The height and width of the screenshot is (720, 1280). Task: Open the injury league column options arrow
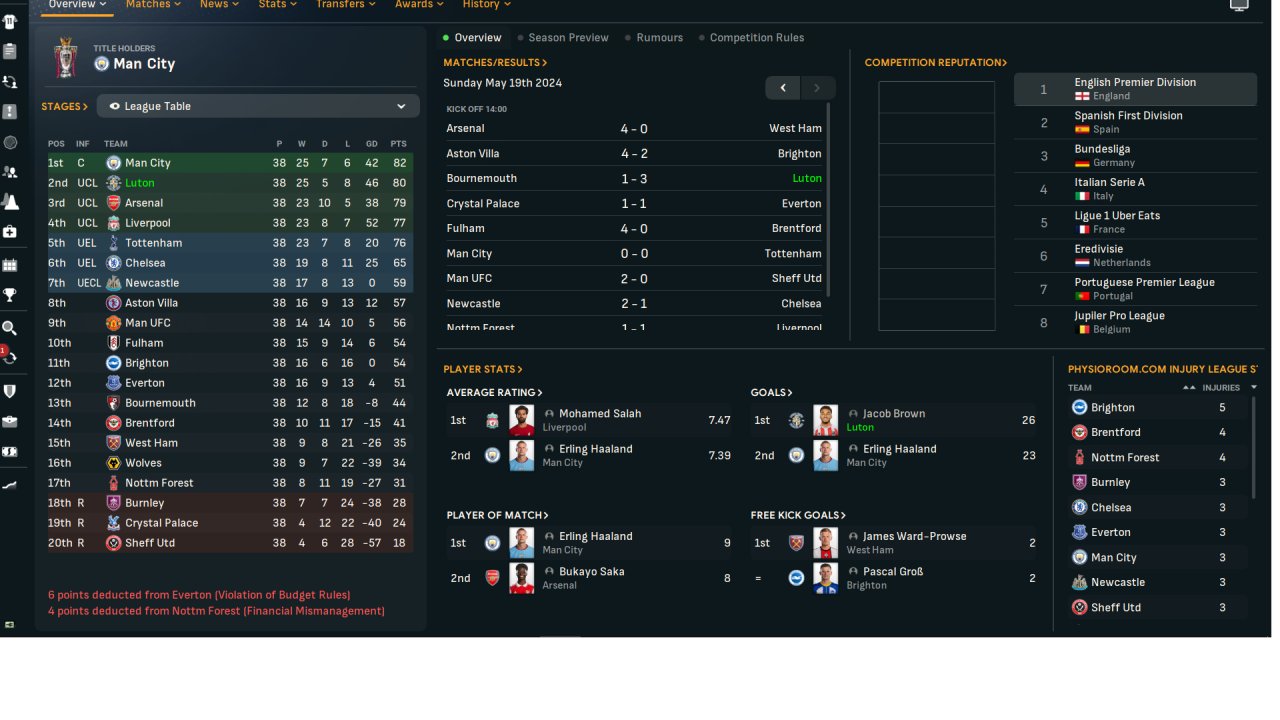(1254, 387)
